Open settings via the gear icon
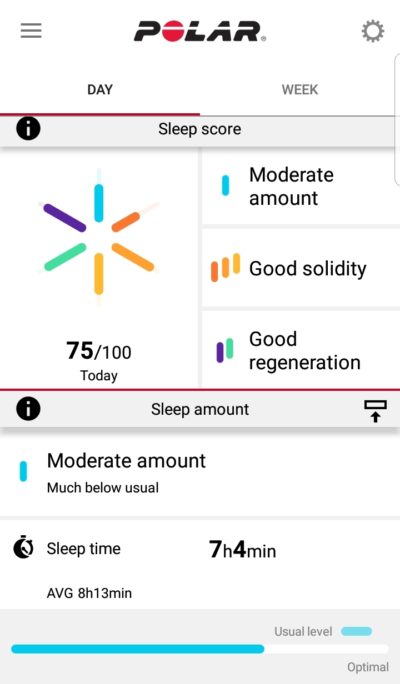This screenshot has width=400, height=684. (x=373, y=31)
